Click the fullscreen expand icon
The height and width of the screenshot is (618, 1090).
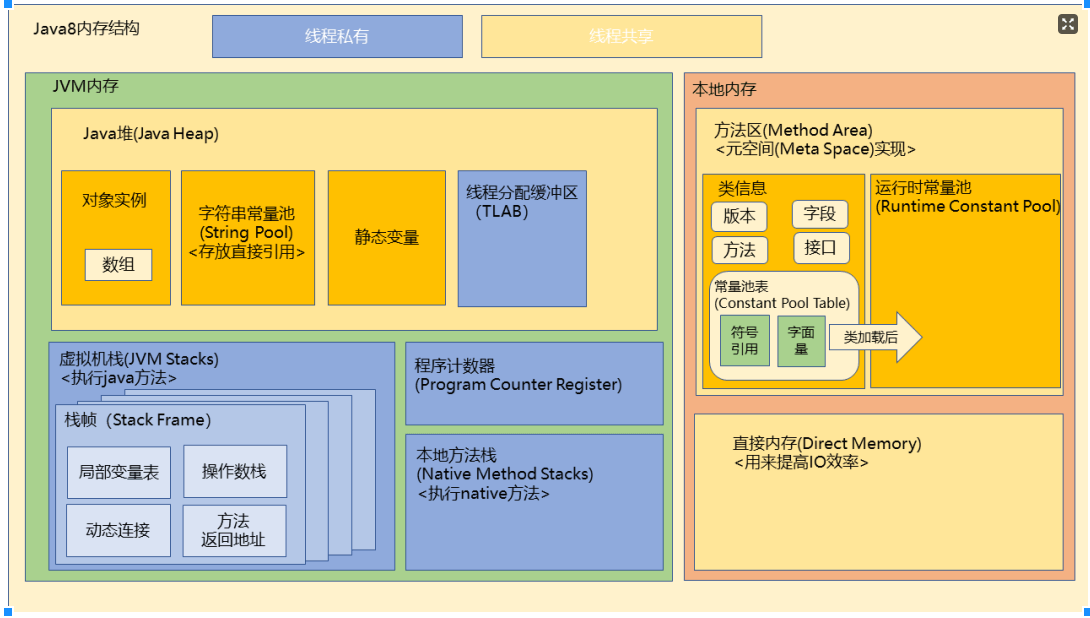click(1067, 24)
